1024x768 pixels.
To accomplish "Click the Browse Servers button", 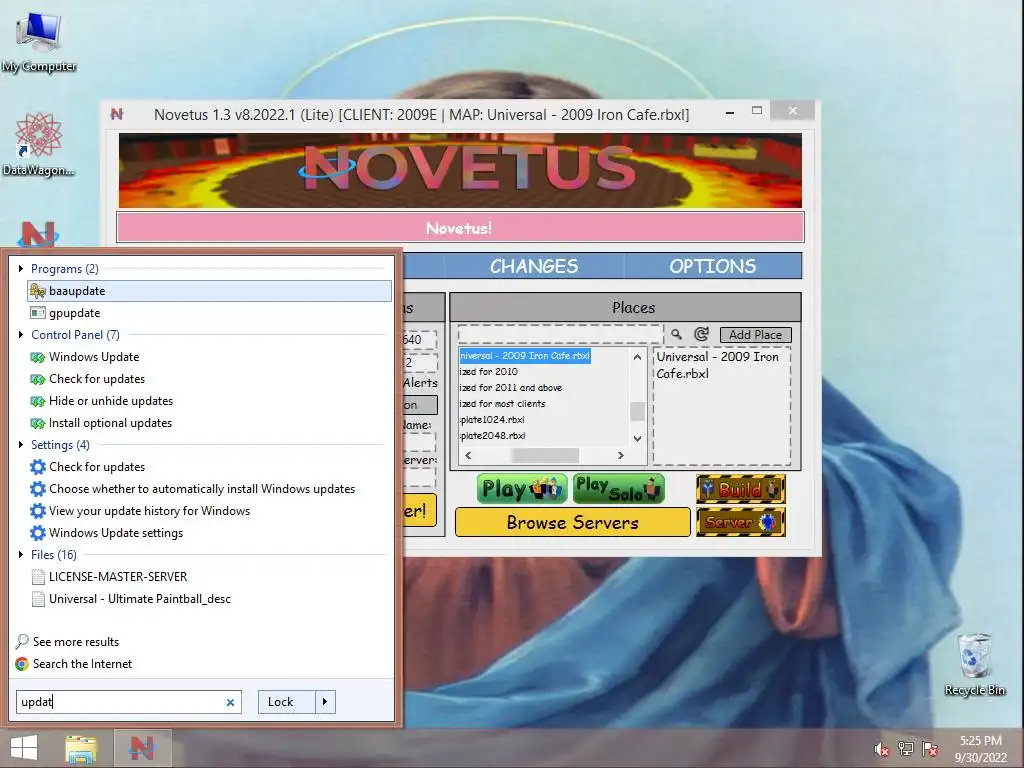I will pos(573,522).
